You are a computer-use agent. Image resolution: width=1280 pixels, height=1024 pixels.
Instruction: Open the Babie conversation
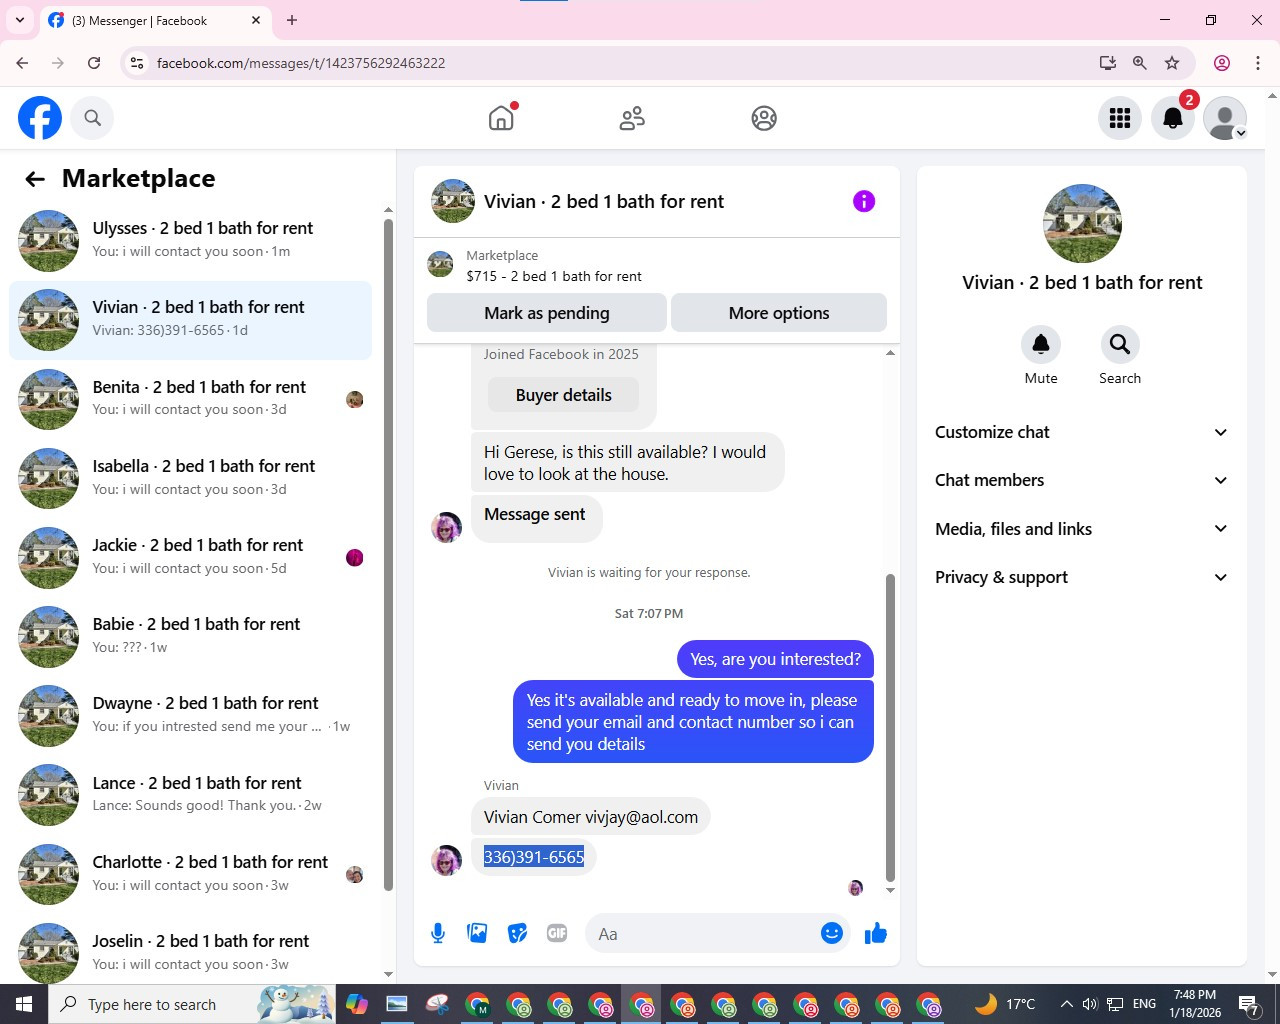(x=190, y=636)
